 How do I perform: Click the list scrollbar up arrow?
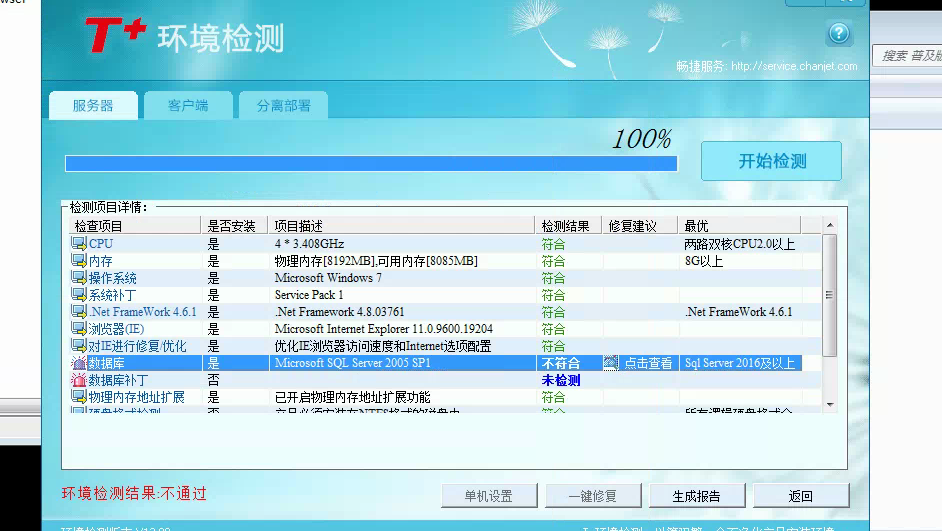point(830,225)
